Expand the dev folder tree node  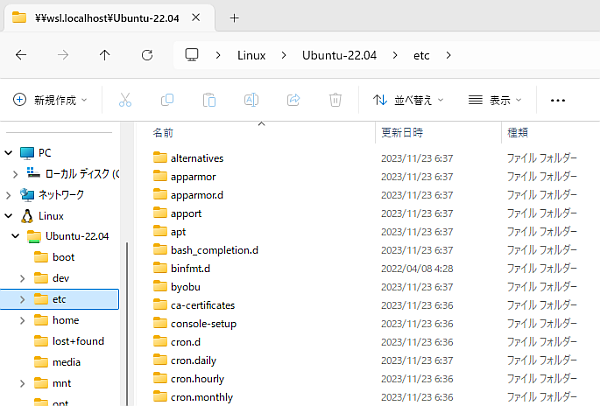click(x=22, y=278)
